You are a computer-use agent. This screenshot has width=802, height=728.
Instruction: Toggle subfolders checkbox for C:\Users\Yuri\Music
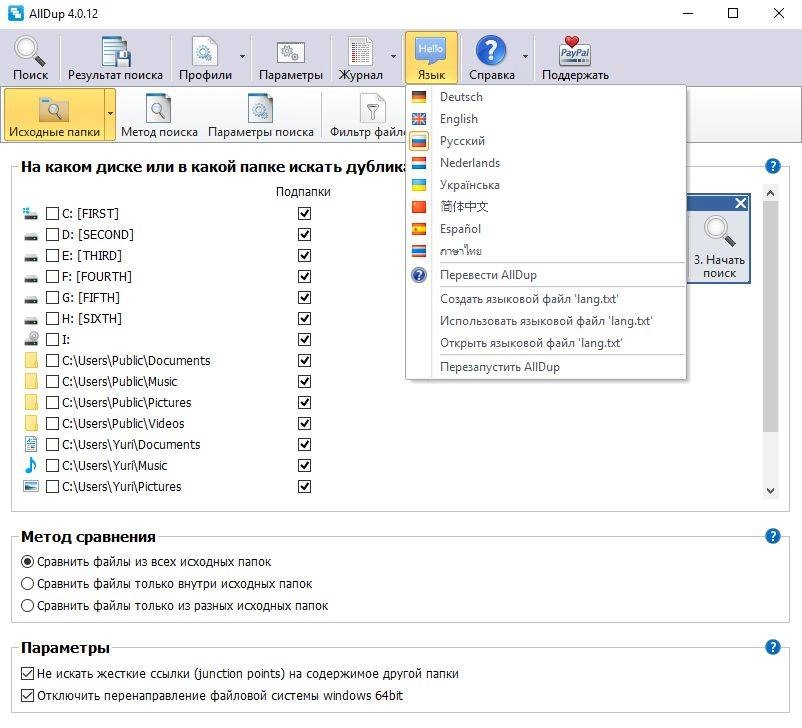tap(304, 465)
